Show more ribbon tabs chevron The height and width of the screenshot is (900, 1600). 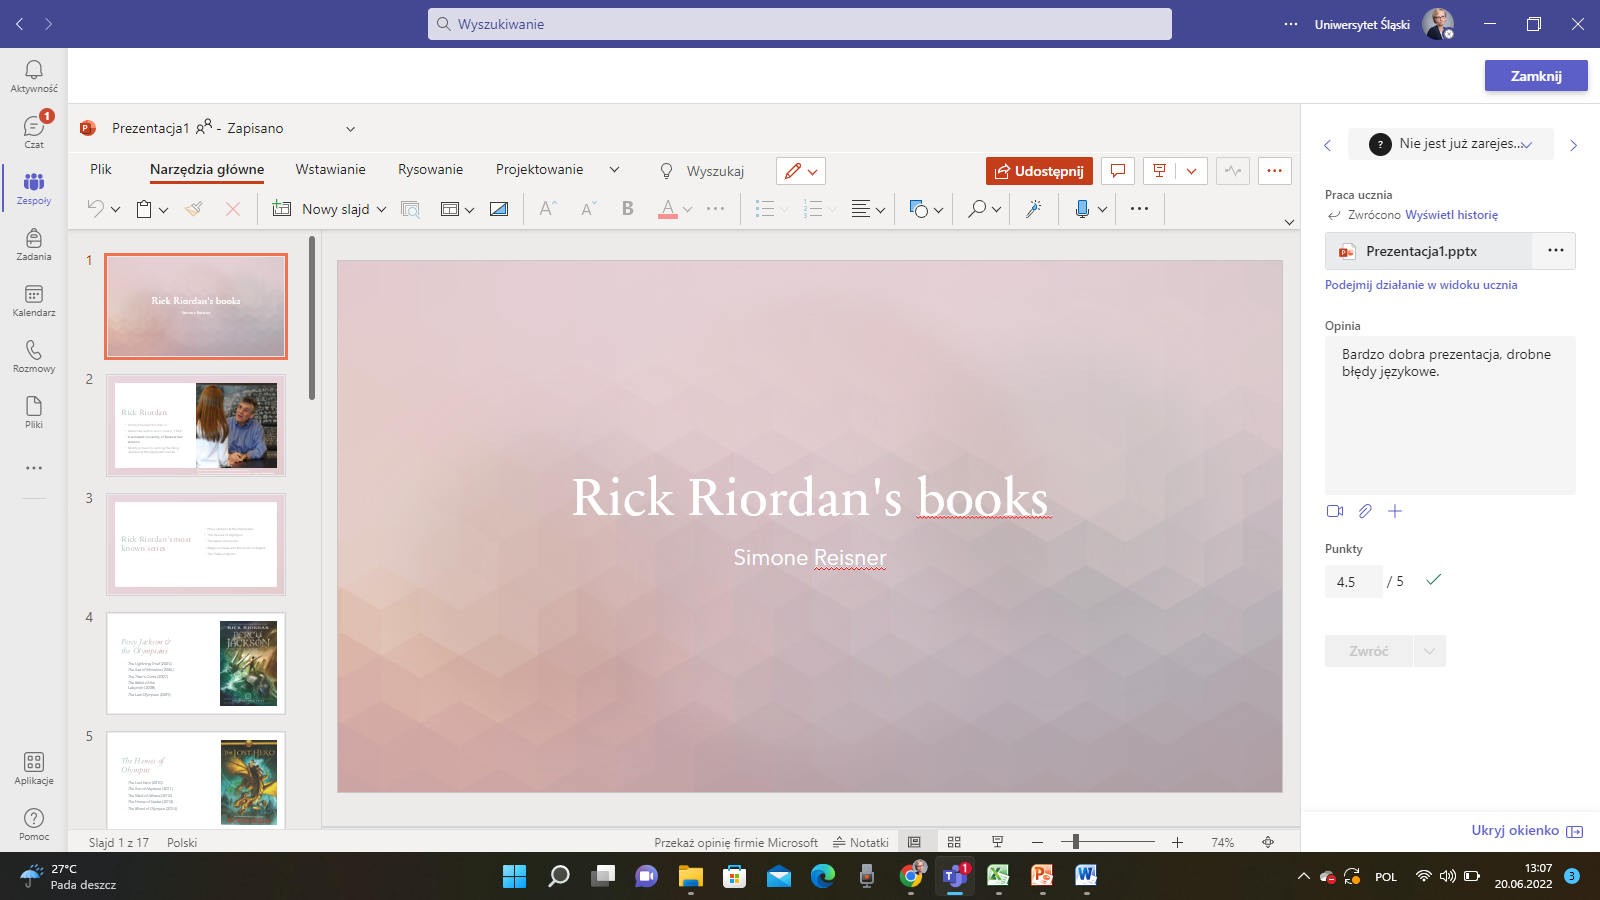tap(614, 169)
